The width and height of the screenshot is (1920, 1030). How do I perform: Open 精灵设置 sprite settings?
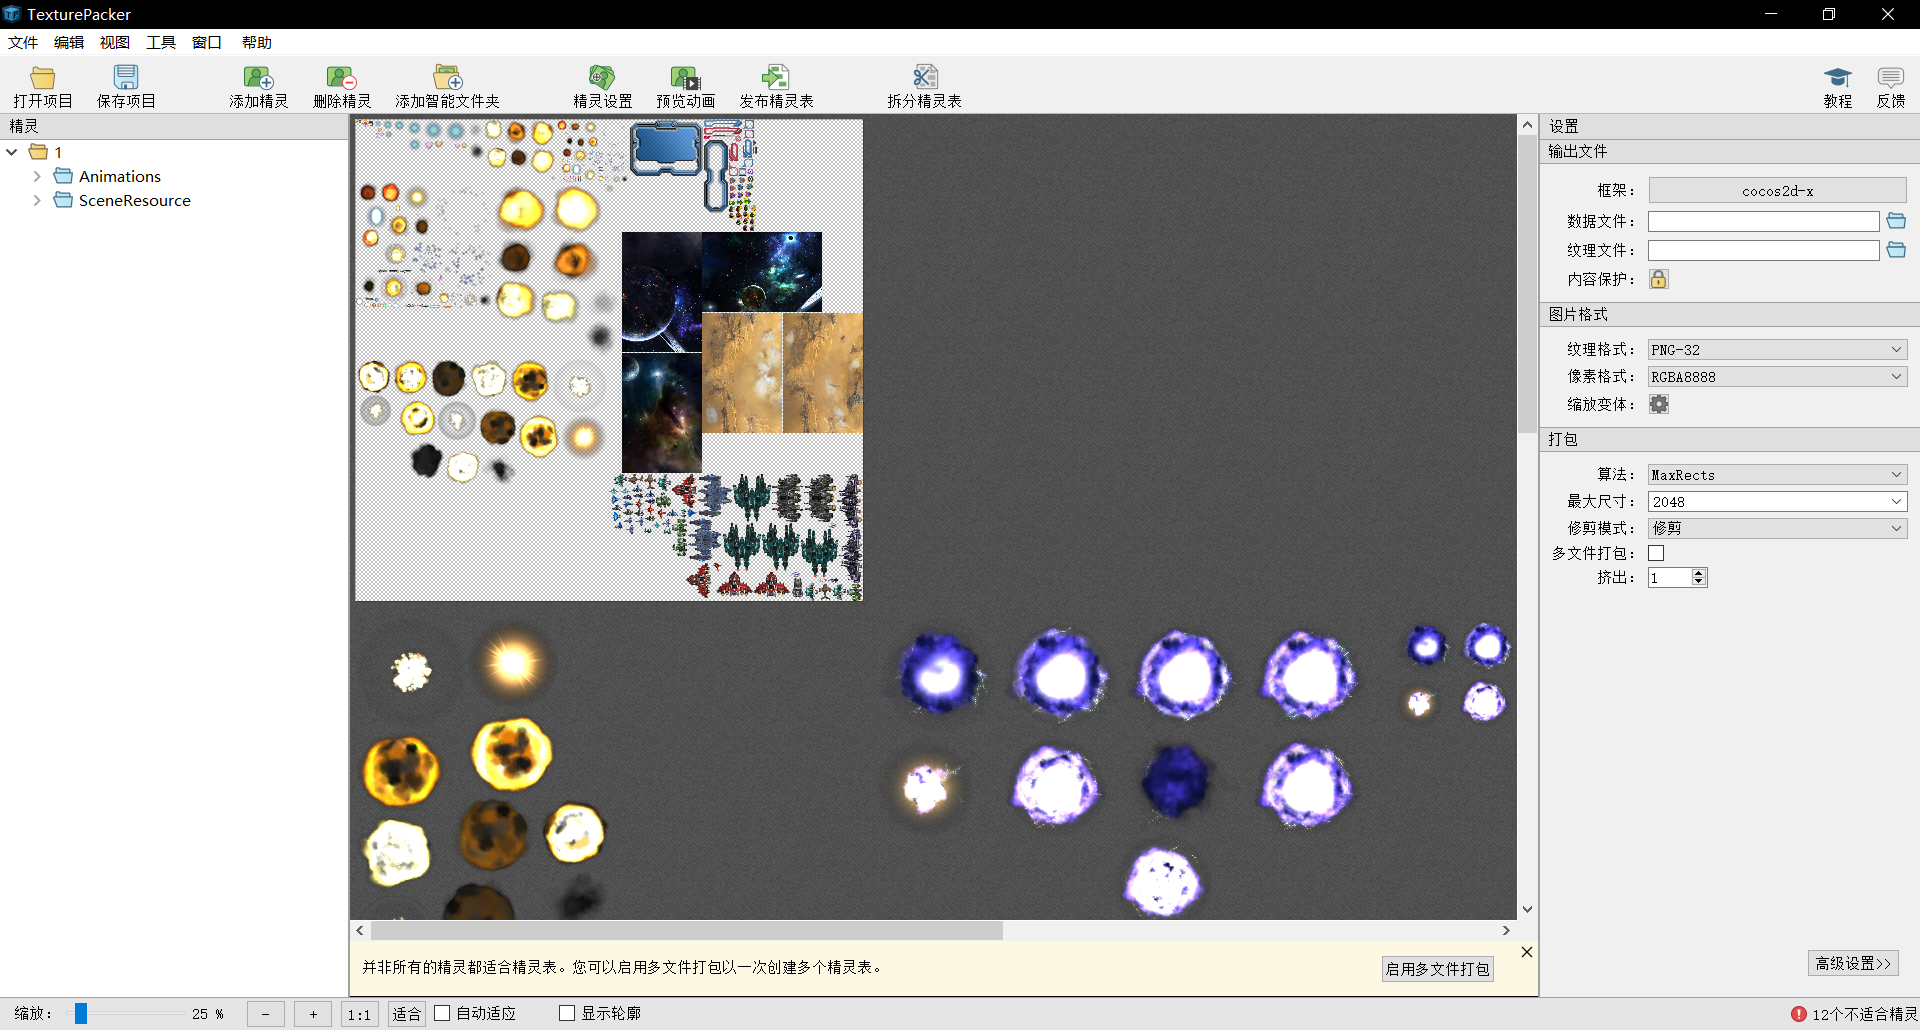point(601,85)
